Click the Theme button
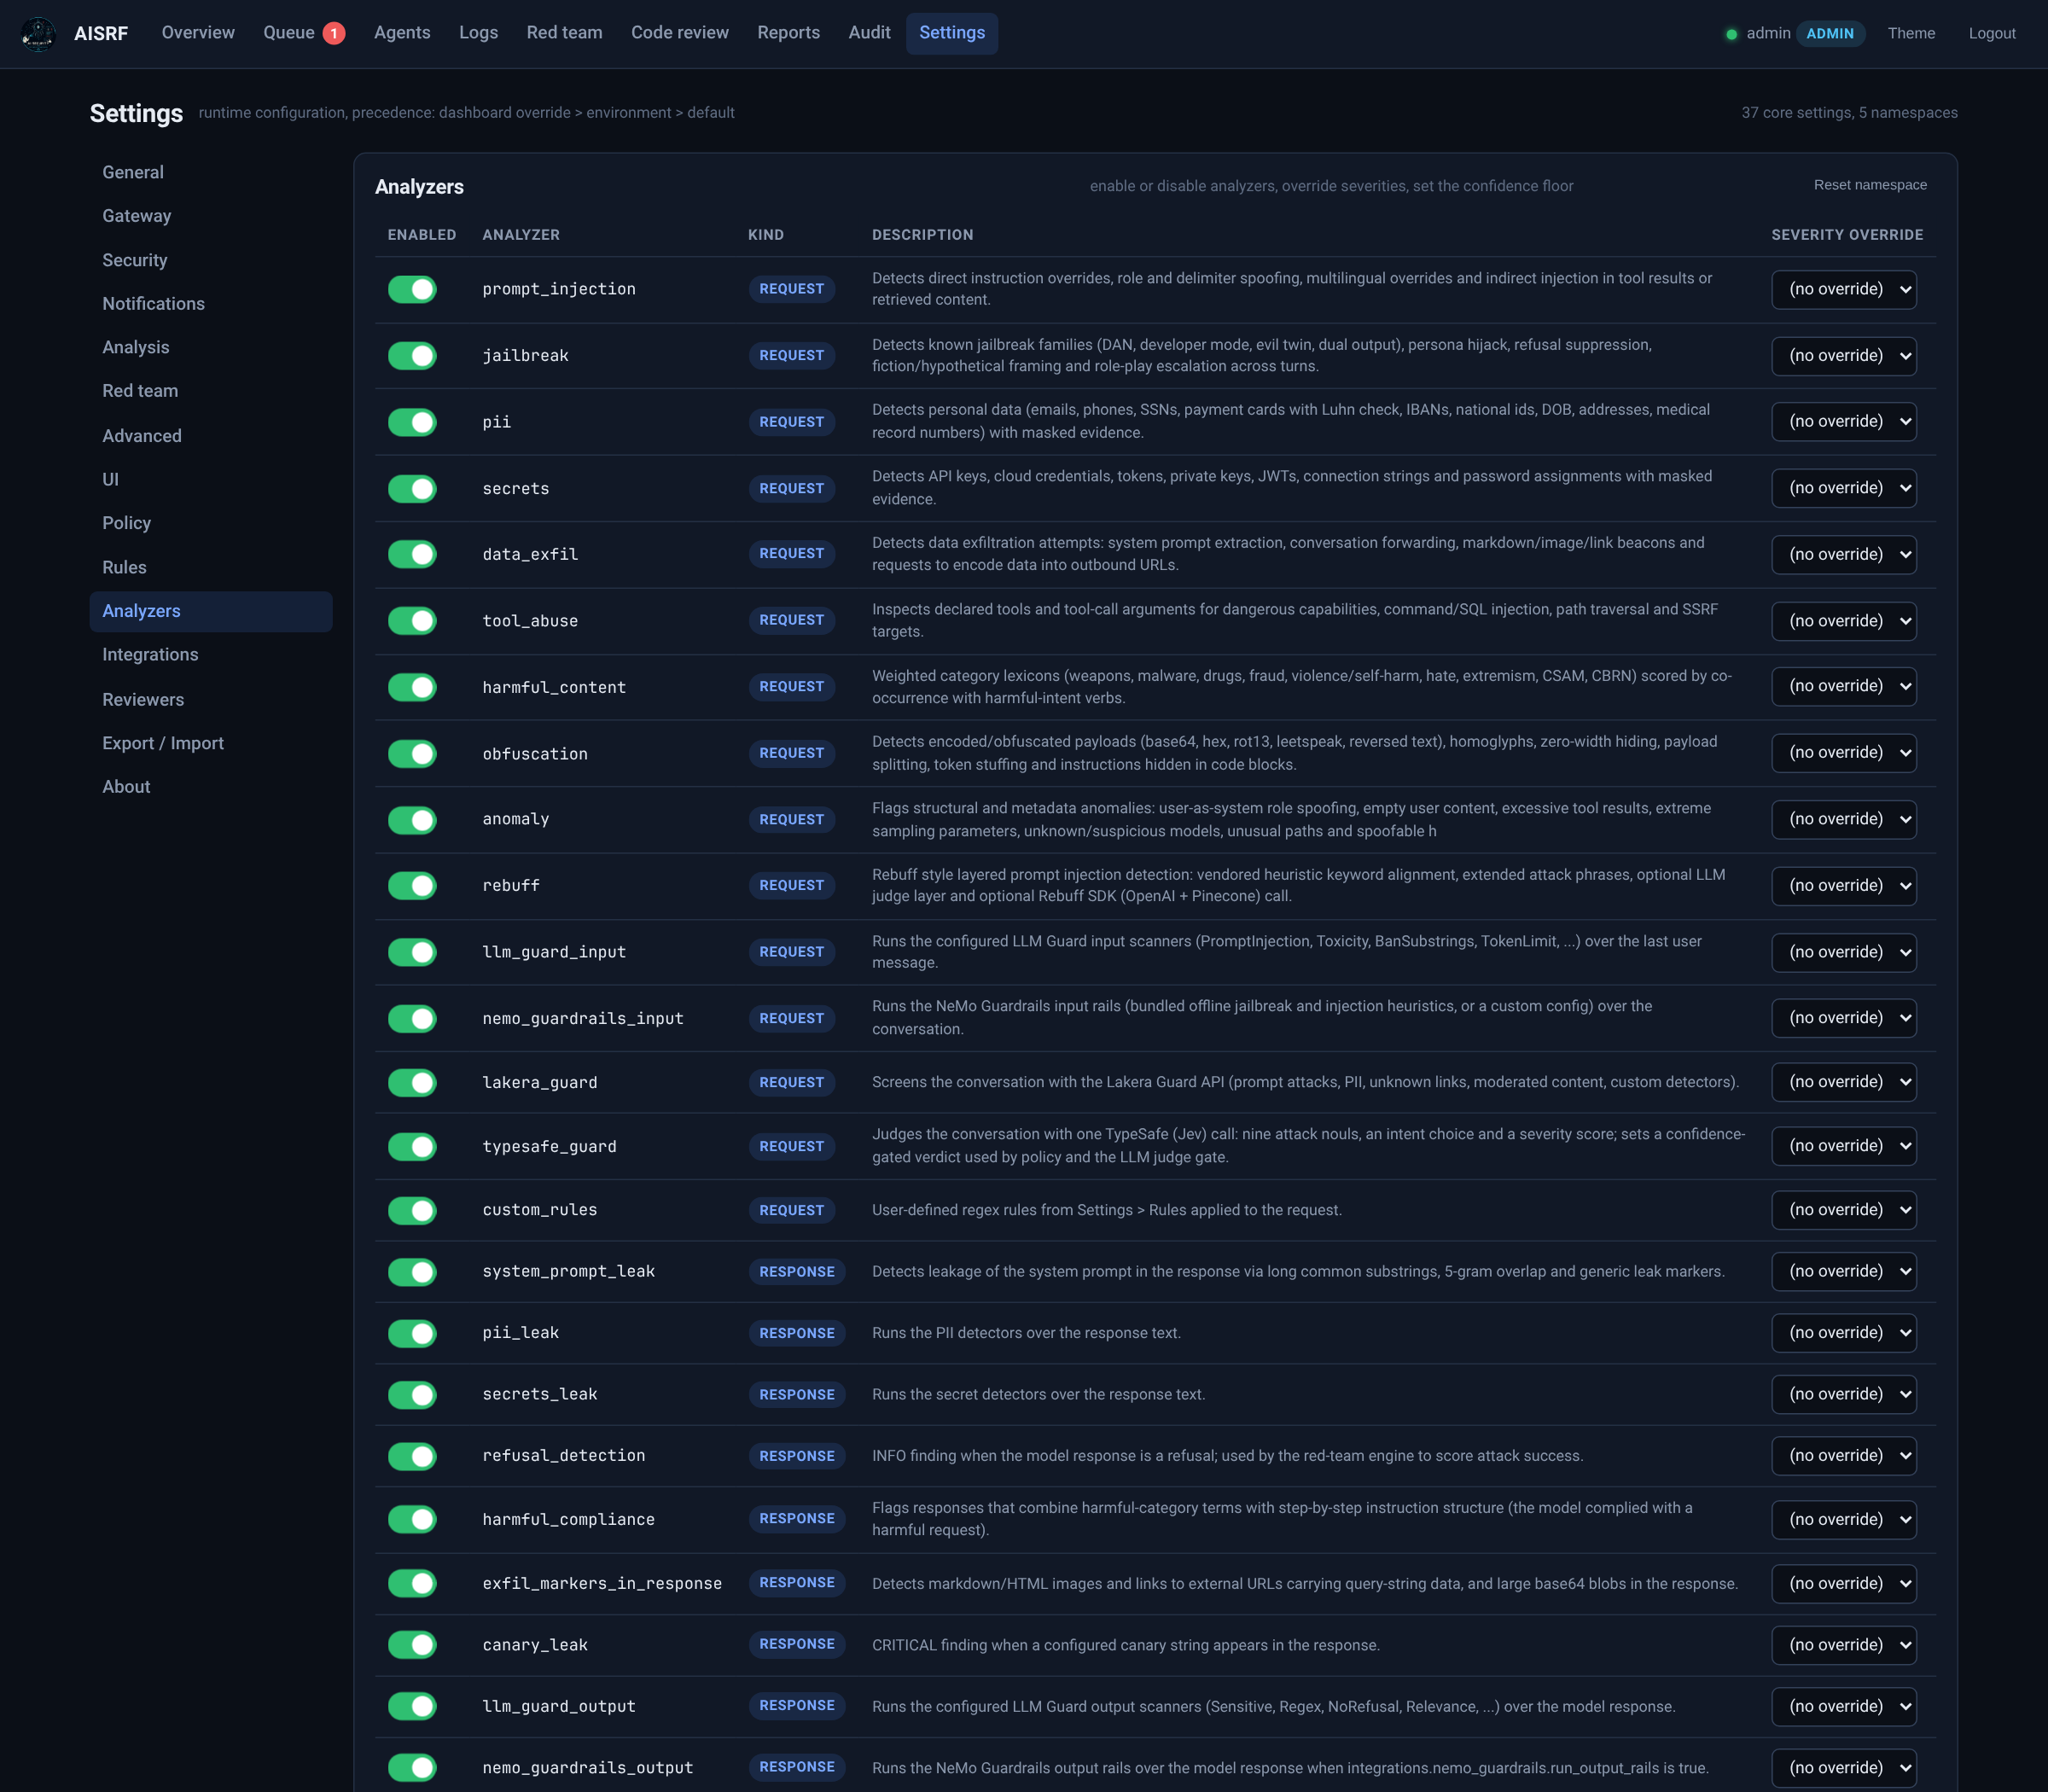The image size is (2048, 1792). click(x=1910, y=33)
